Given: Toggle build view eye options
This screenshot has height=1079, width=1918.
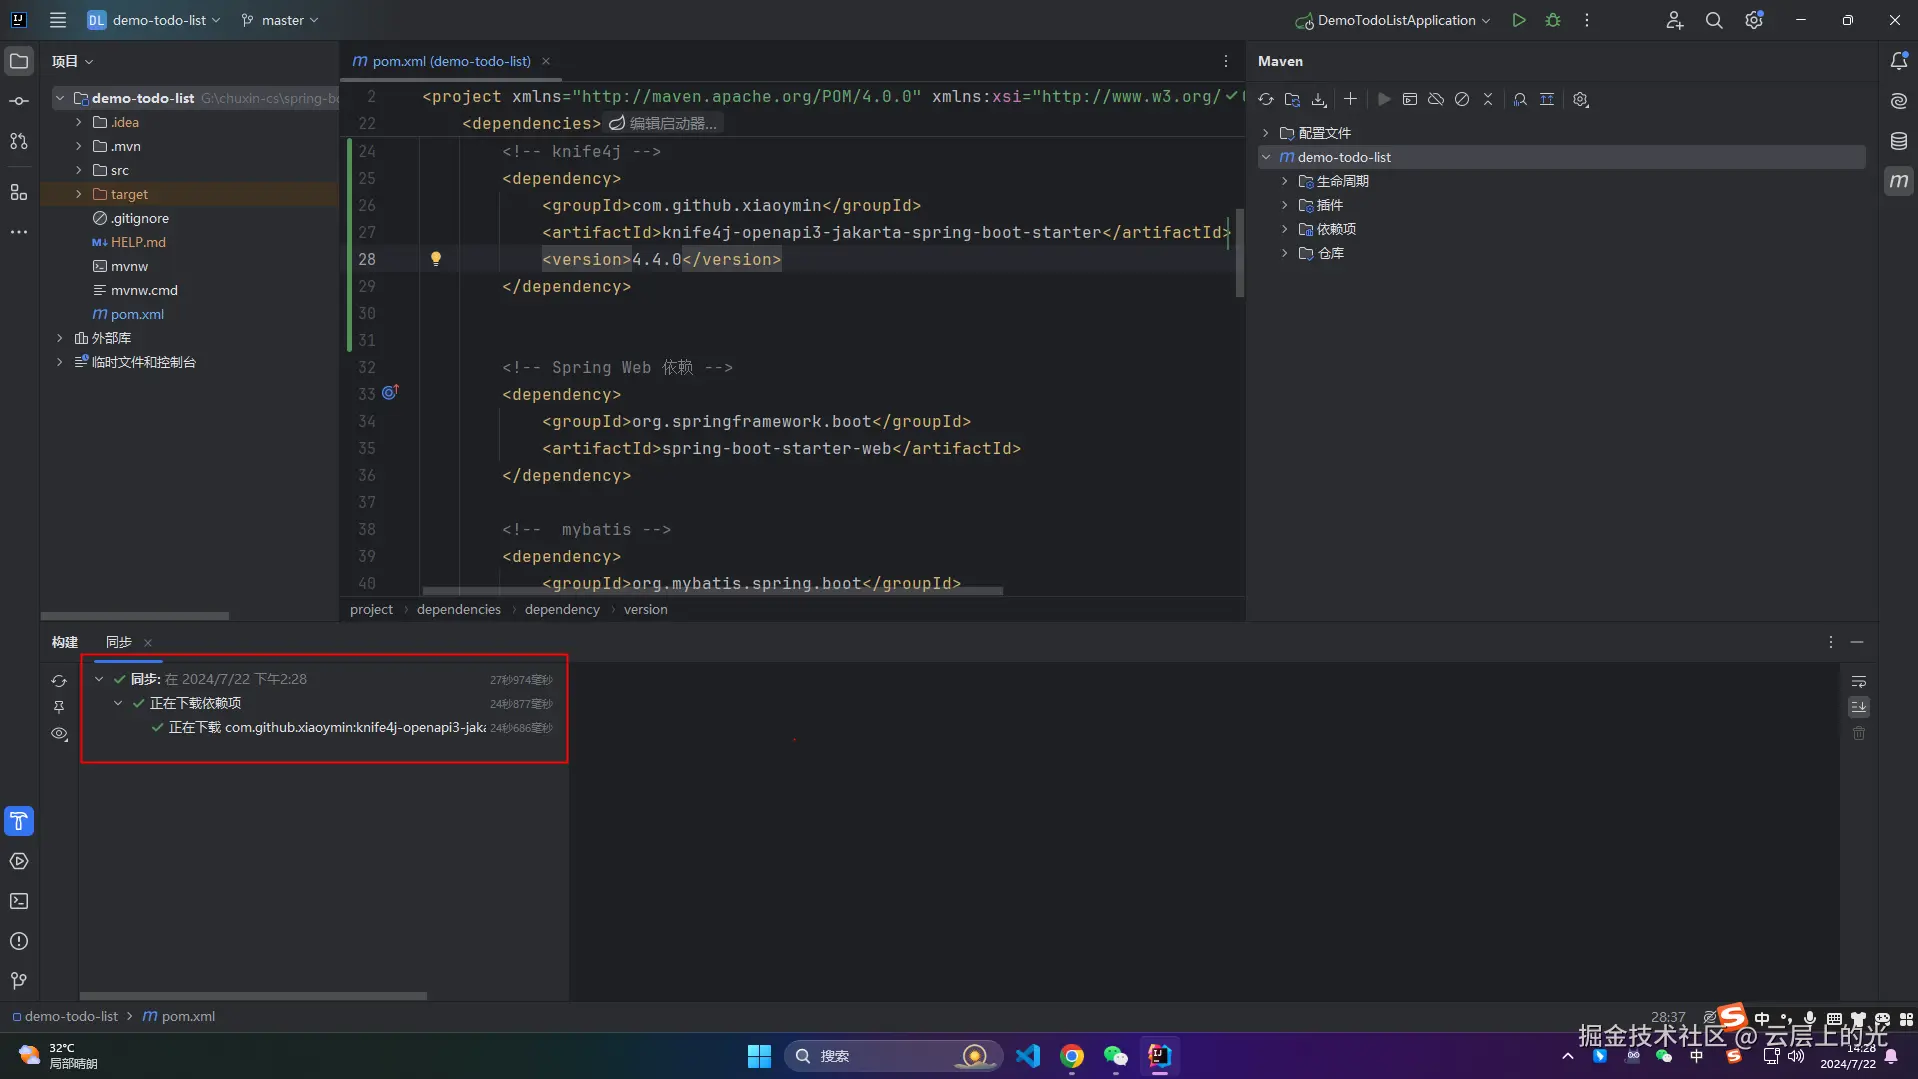Looking at the screenshot, I should tap(59, 733).
